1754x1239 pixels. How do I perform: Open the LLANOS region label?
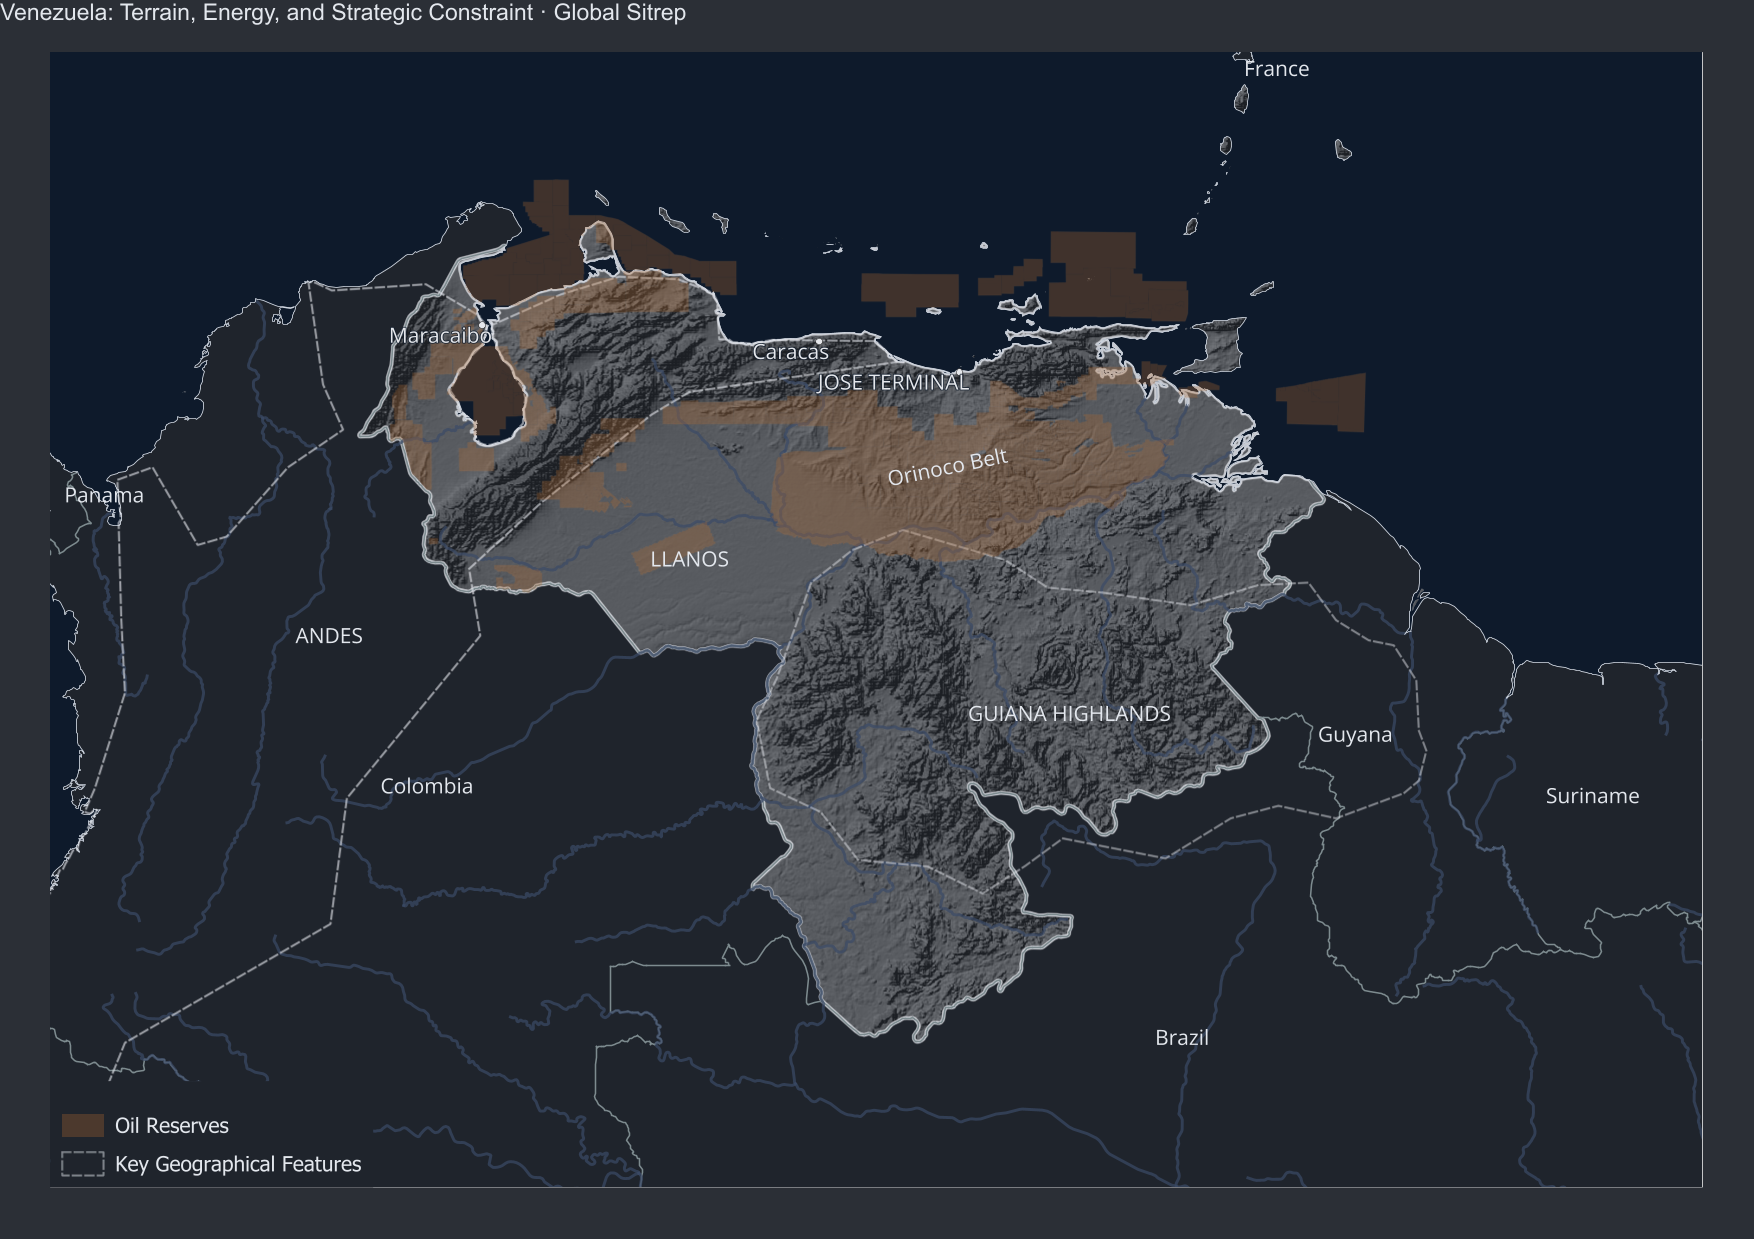[x=689, y=559]
